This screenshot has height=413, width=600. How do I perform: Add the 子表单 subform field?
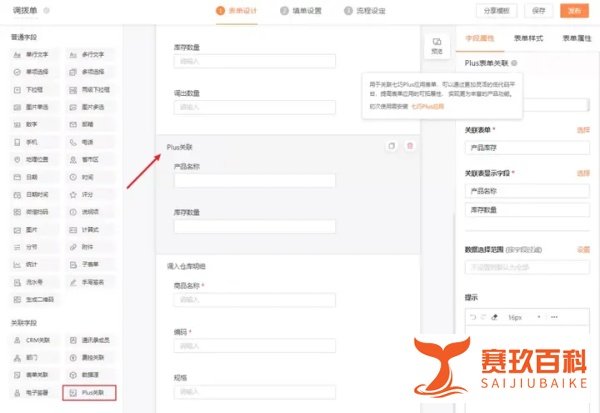point(90,264)
